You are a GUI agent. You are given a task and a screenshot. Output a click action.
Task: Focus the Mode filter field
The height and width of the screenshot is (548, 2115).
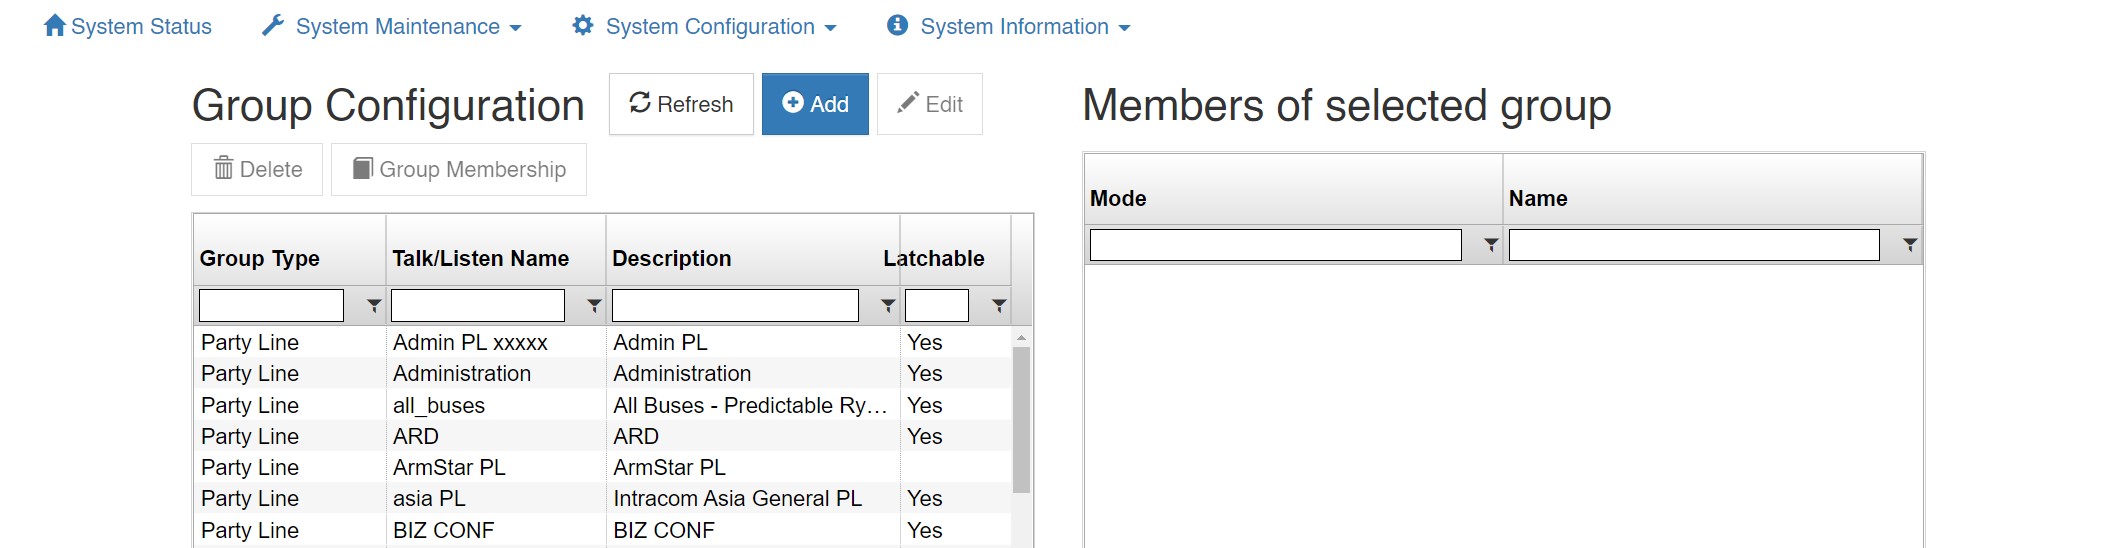[1276, 245]
